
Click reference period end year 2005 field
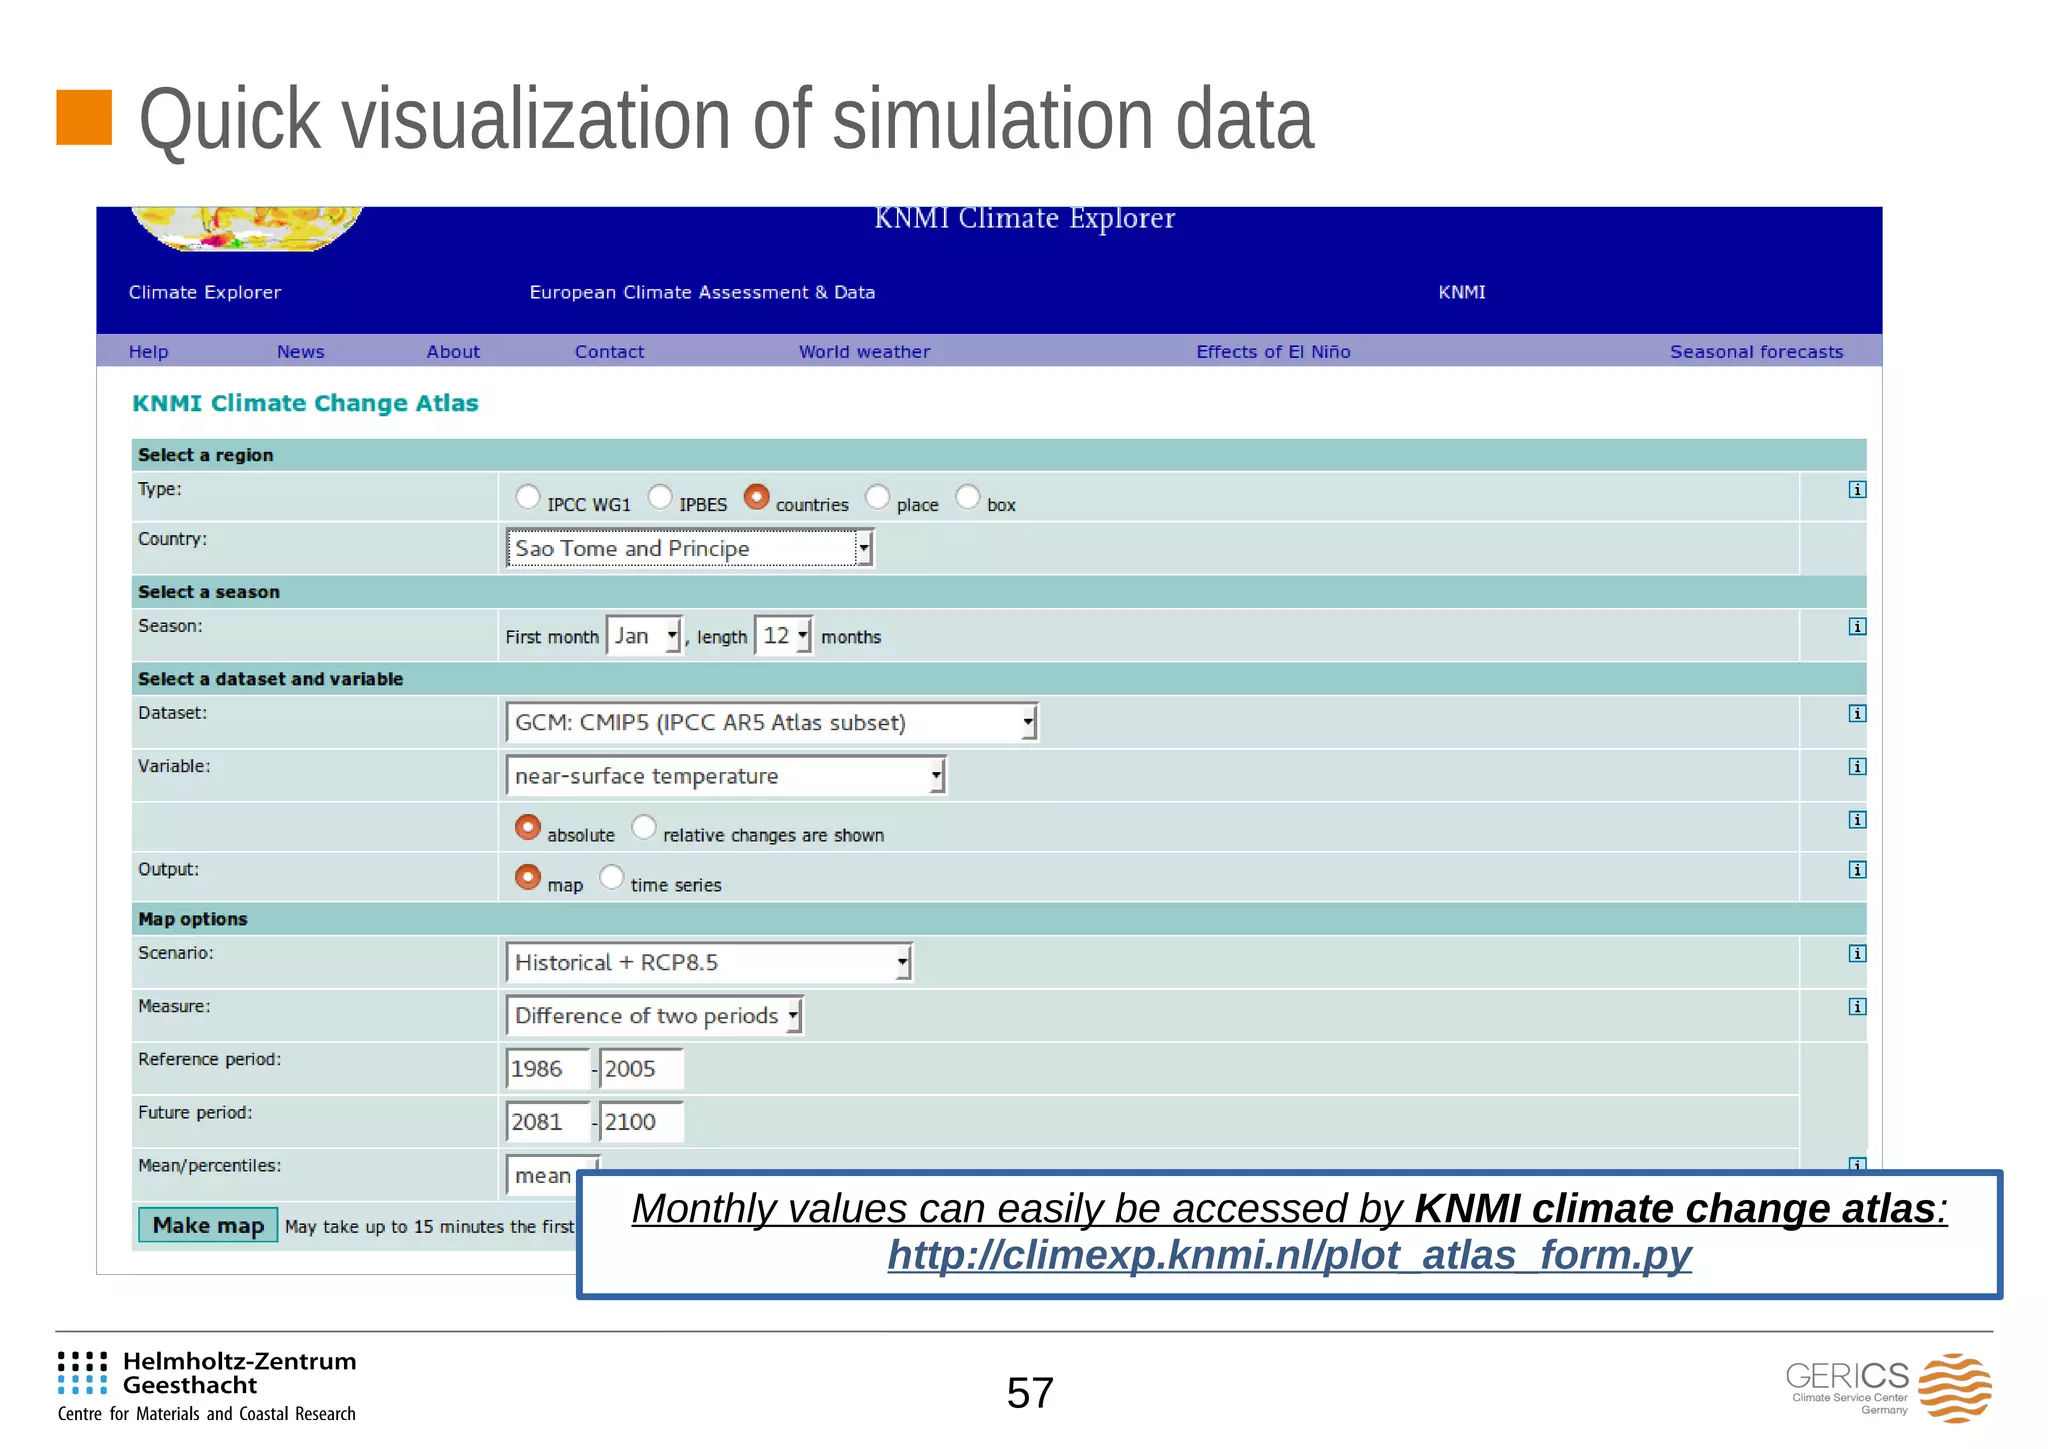point(642,1069)
